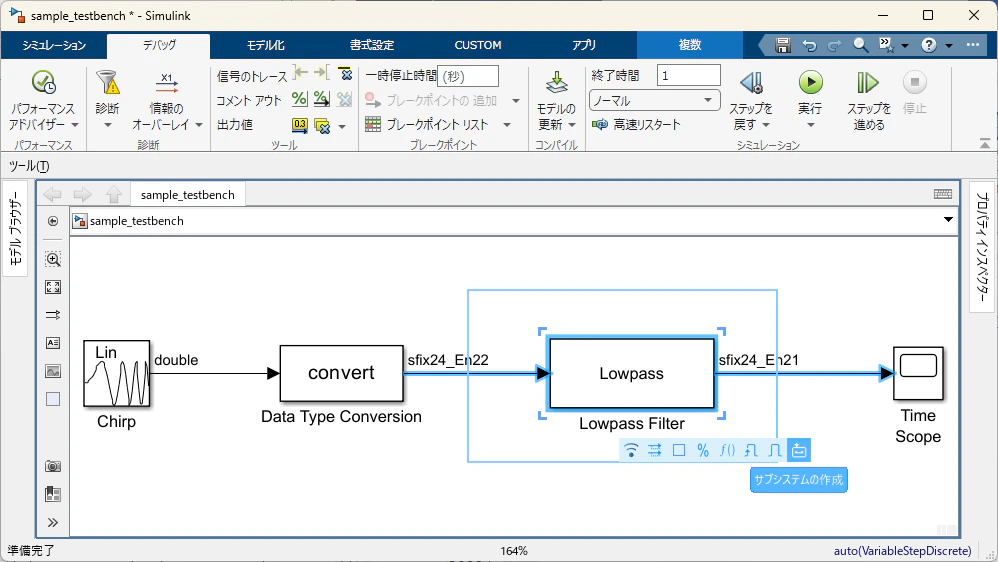Toggle the 0.3 output value label icon
Viewport: 998px width, 562px height.
pyautogui.click(x=299, y=125)
